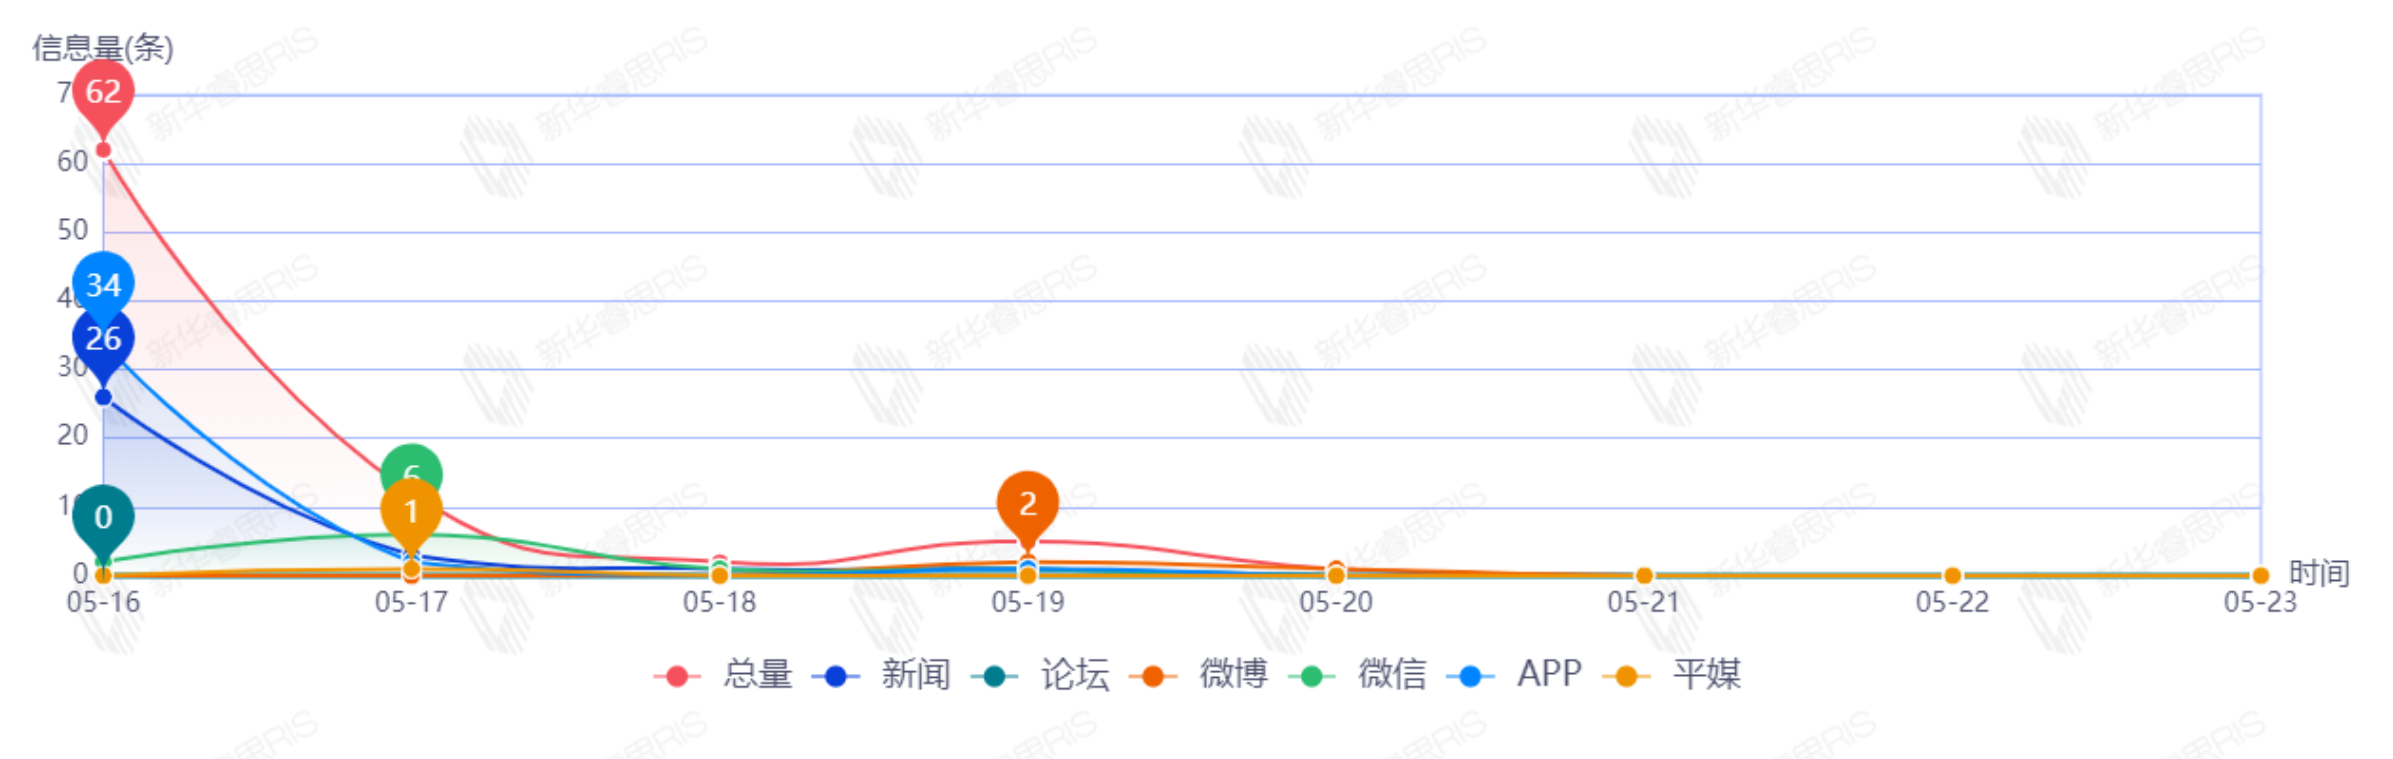Toggle the 总量 legend series
The width and height of the screenshot is (2393, 759).
724,675
